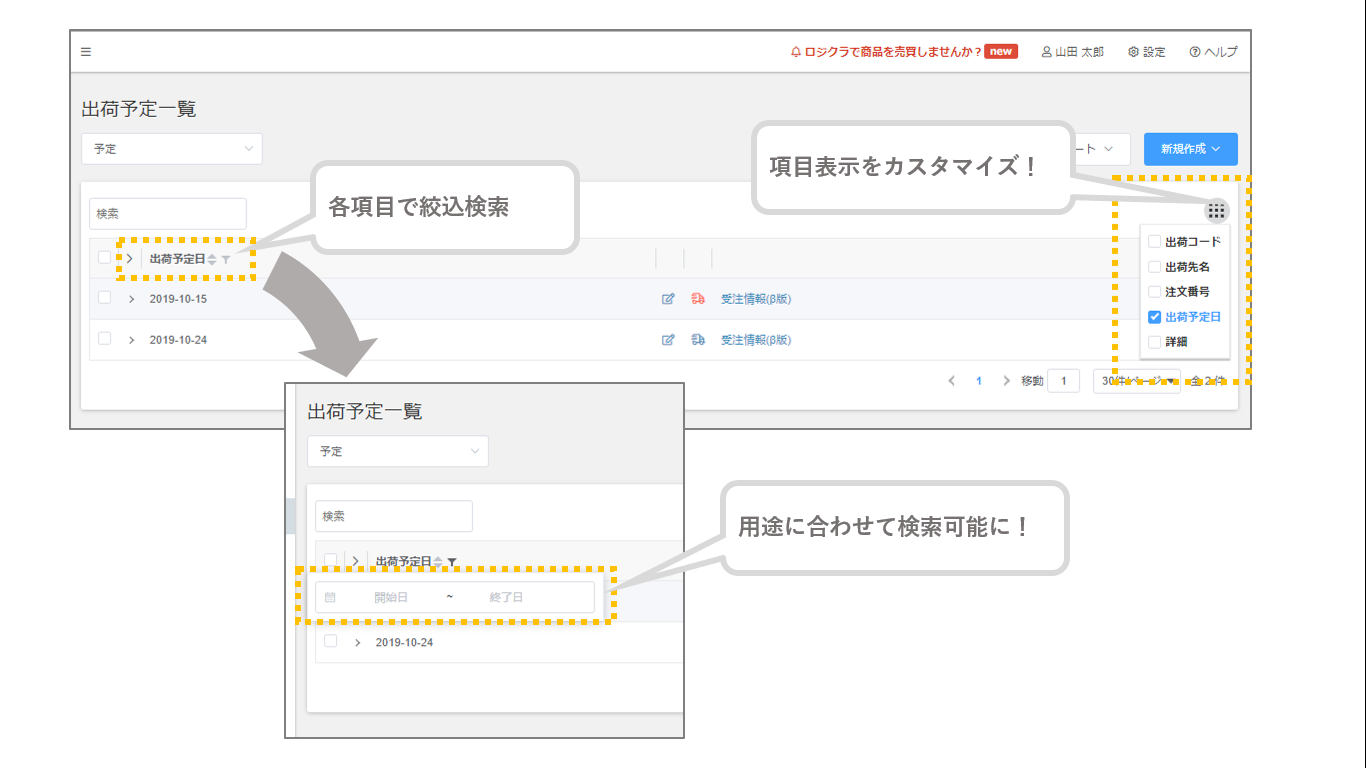This screenshot has width=1366, height=768.
Task: Open the 30件/ページ page size dropdown
Action: pos(1136,381)
